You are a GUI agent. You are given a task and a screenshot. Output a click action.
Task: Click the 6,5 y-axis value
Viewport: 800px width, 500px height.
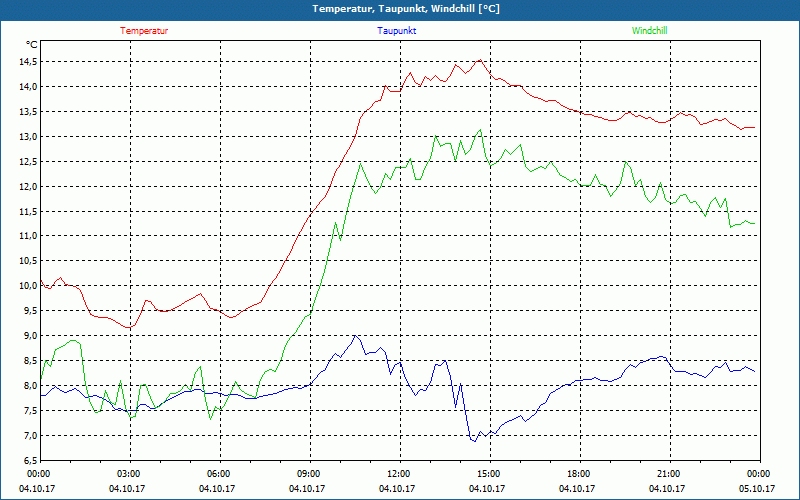30,461
